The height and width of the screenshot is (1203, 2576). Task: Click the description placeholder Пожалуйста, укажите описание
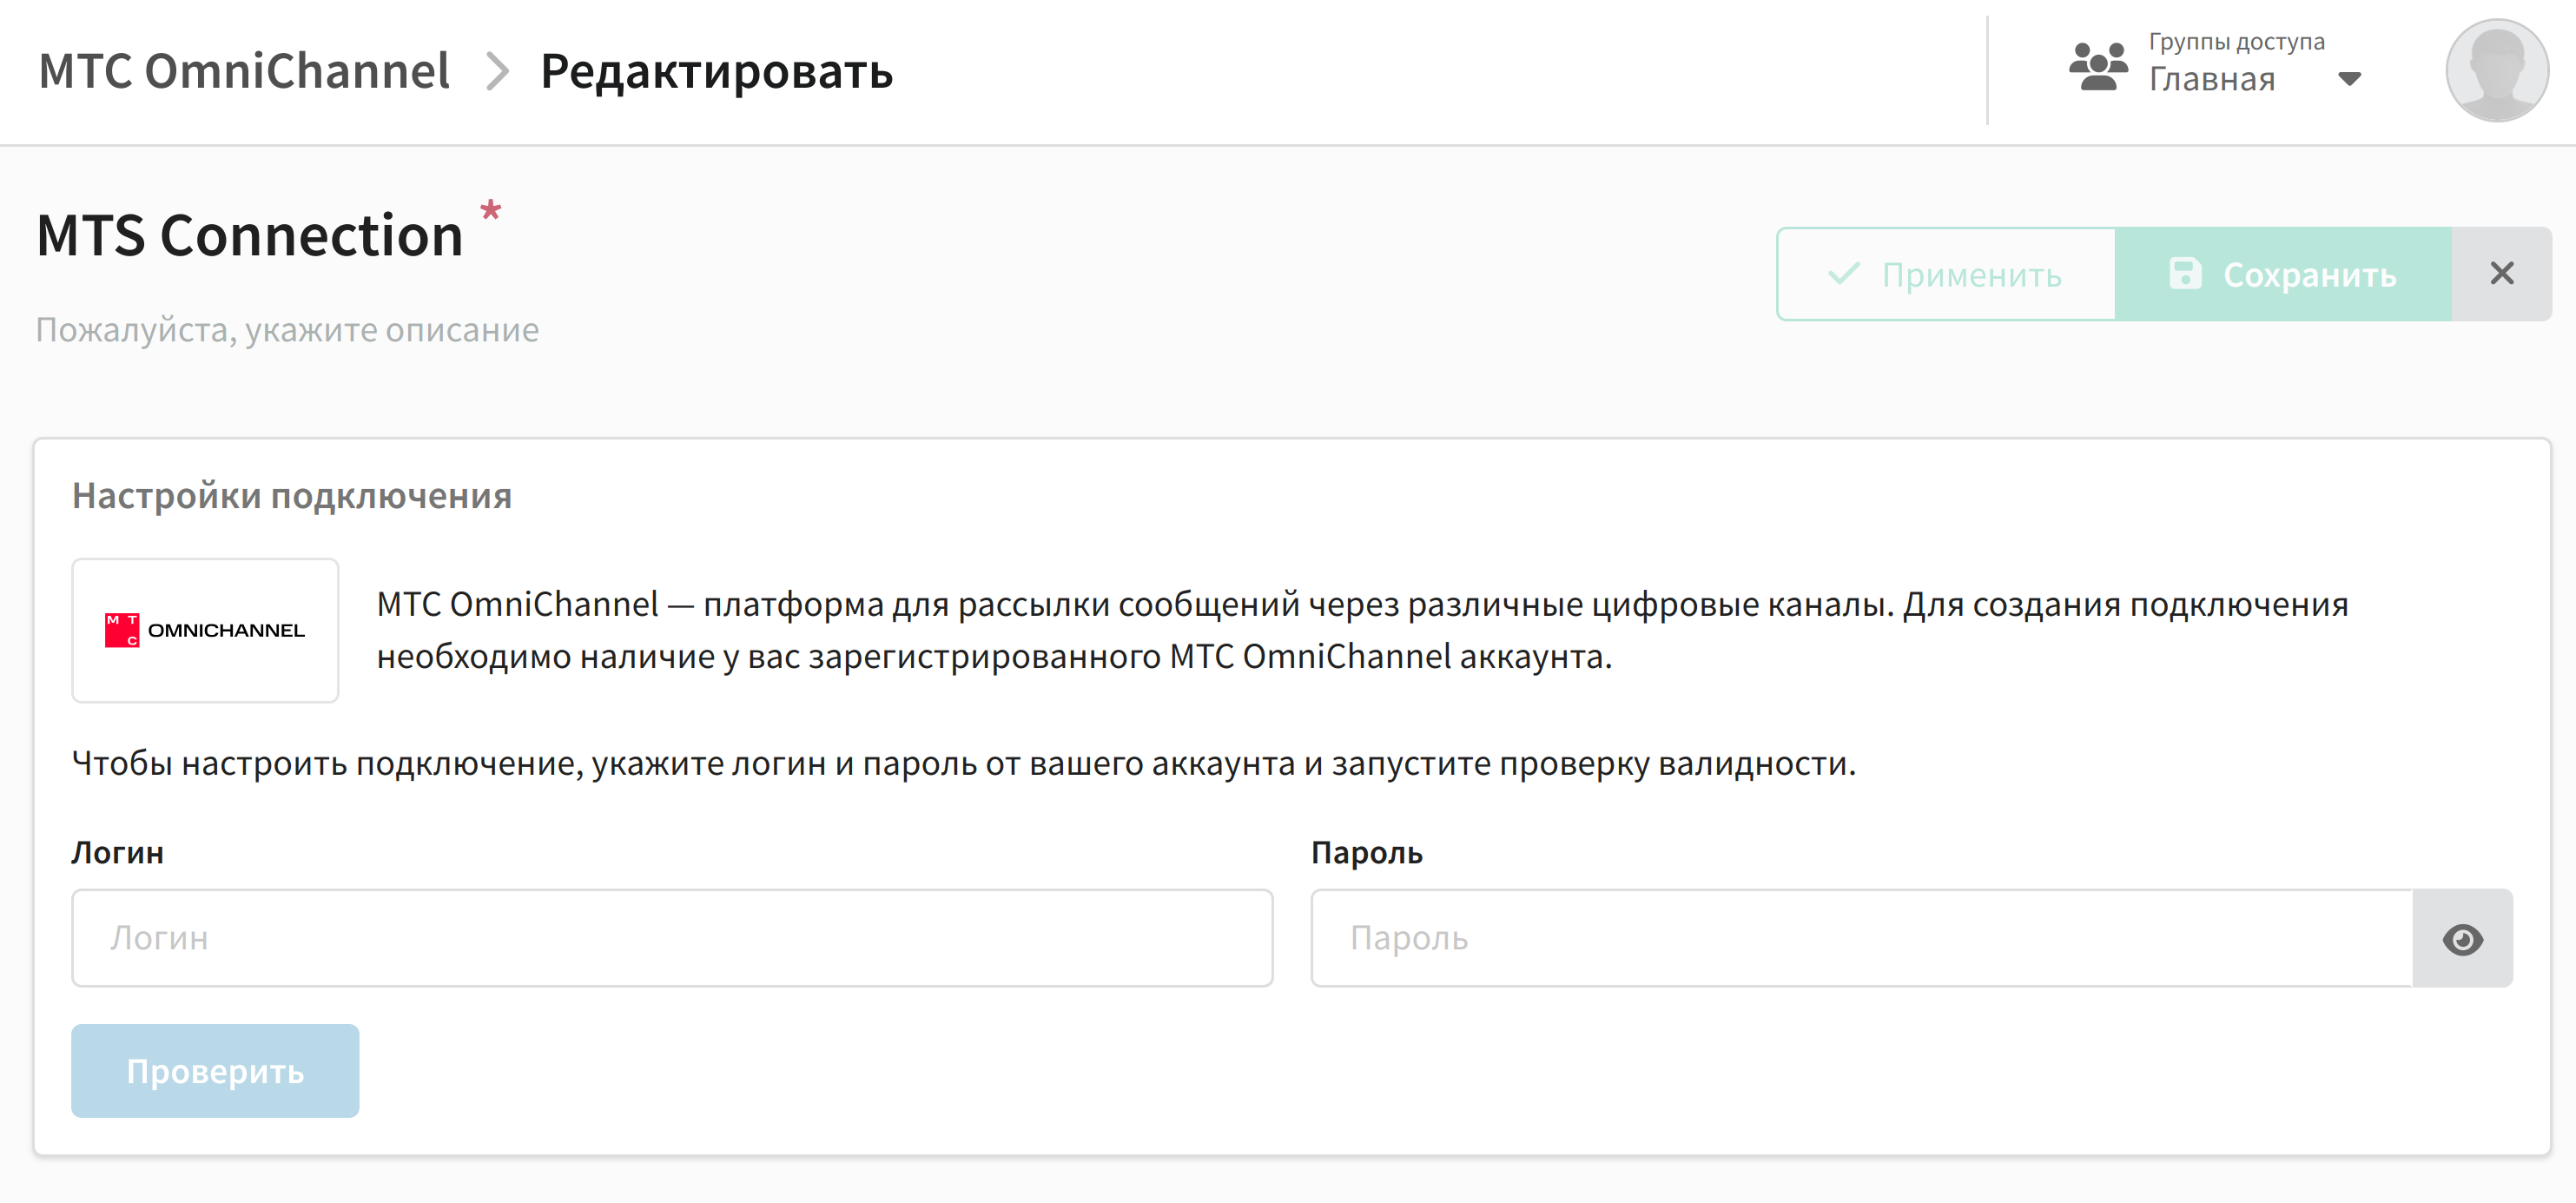[x=287, y=330]
